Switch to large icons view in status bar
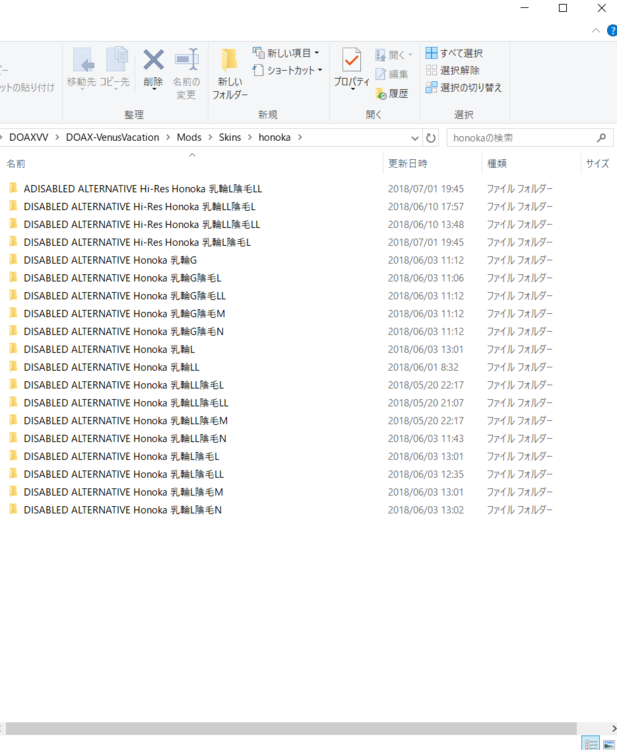This screenshot has width=617, height=750. tap(608, 744)
